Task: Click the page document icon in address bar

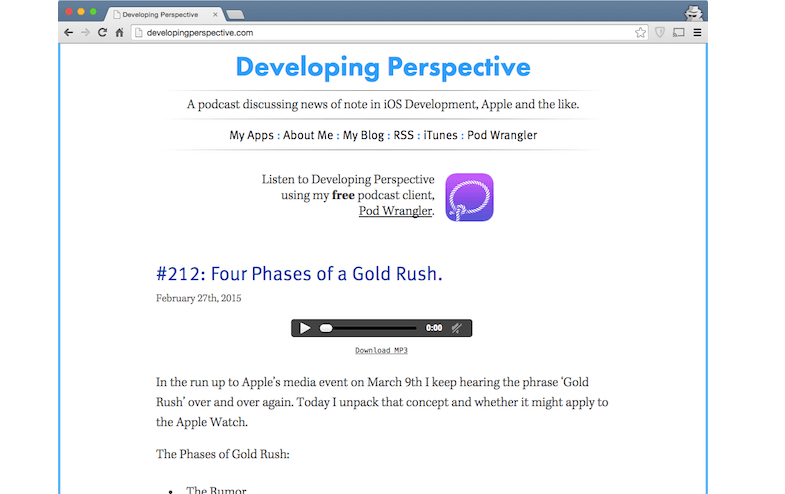Action: click(x=139, y=33)
